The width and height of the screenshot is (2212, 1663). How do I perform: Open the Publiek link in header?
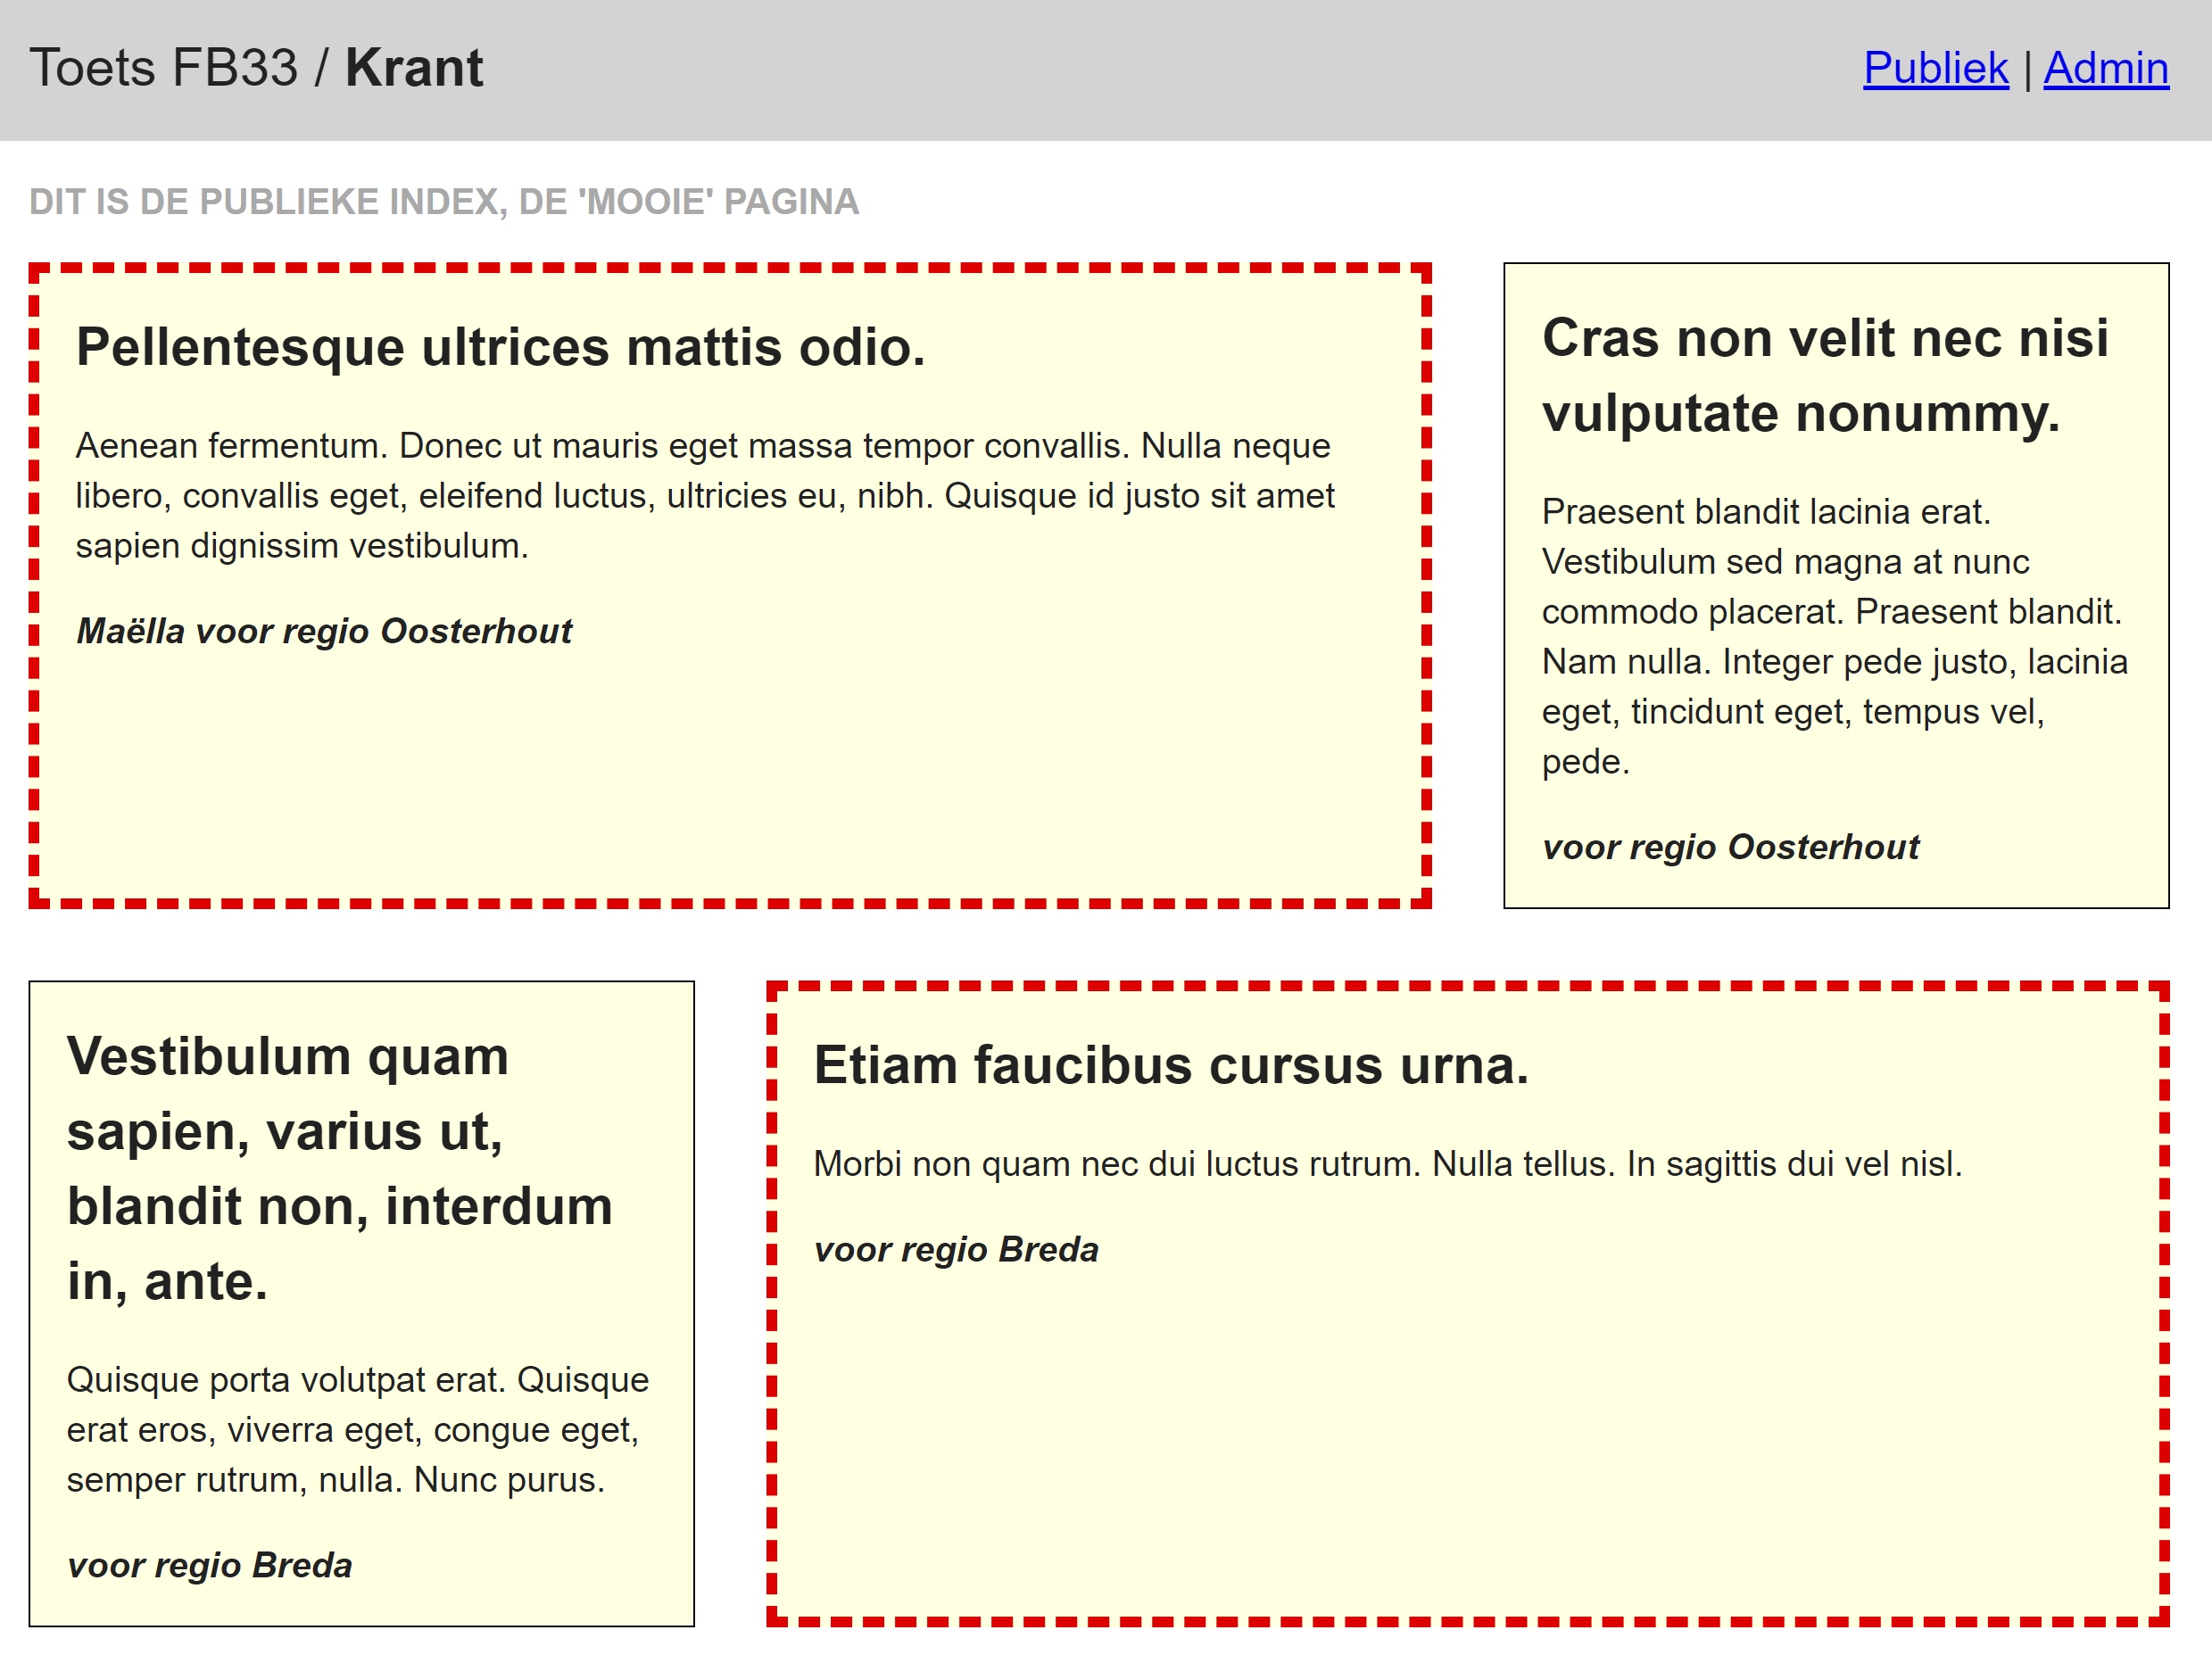tap(1935, 68)
